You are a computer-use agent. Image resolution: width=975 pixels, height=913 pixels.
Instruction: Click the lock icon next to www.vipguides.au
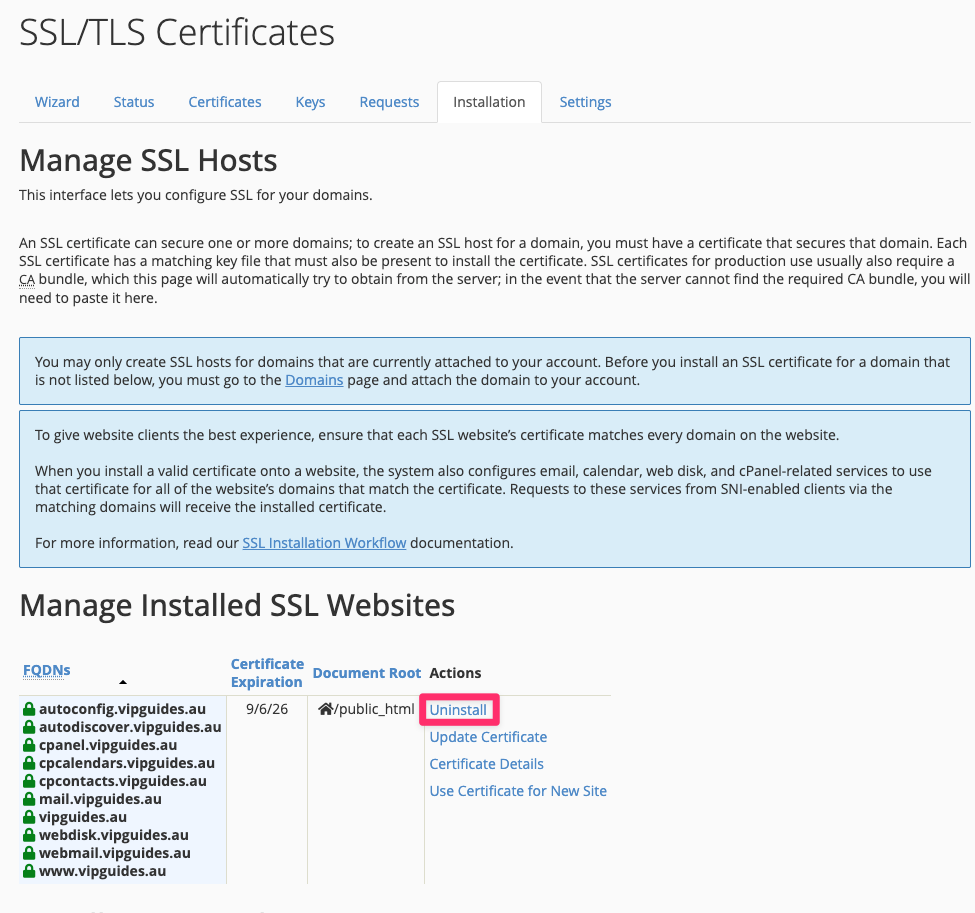pos(29,871)
